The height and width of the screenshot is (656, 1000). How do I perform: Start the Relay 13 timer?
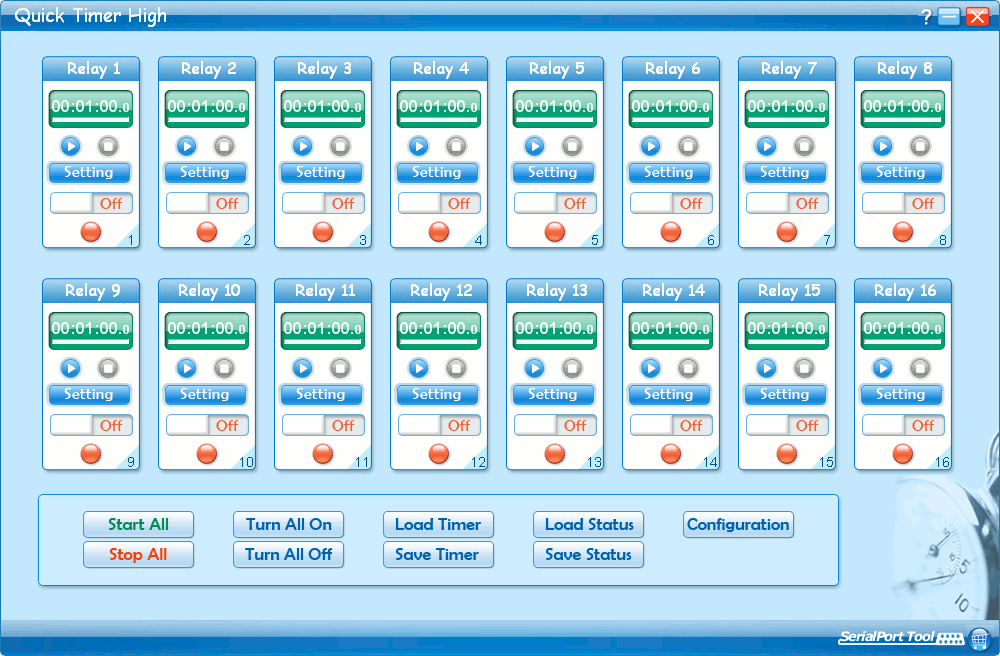(x=535, y=368)
